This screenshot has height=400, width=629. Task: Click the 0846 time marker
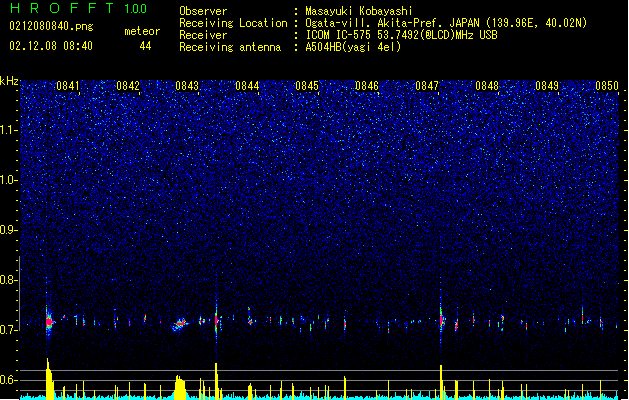(367, 86)
